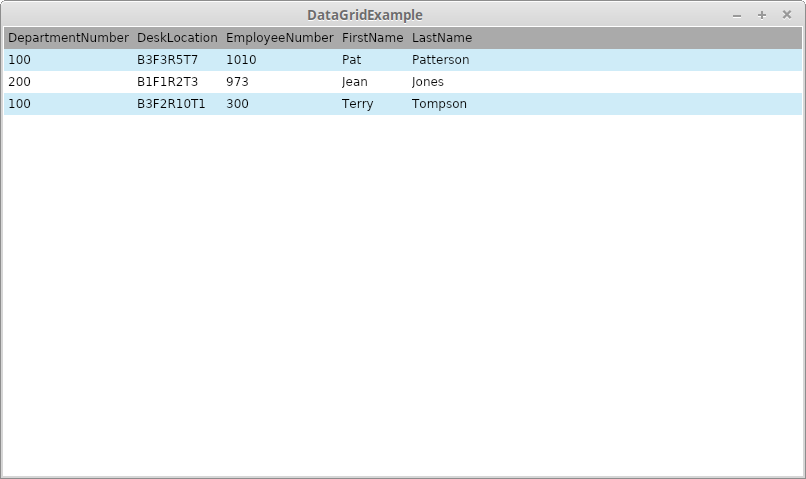Click the LastName column header
The height and width of the screenshot is (479, 806).
pos(441,38)
